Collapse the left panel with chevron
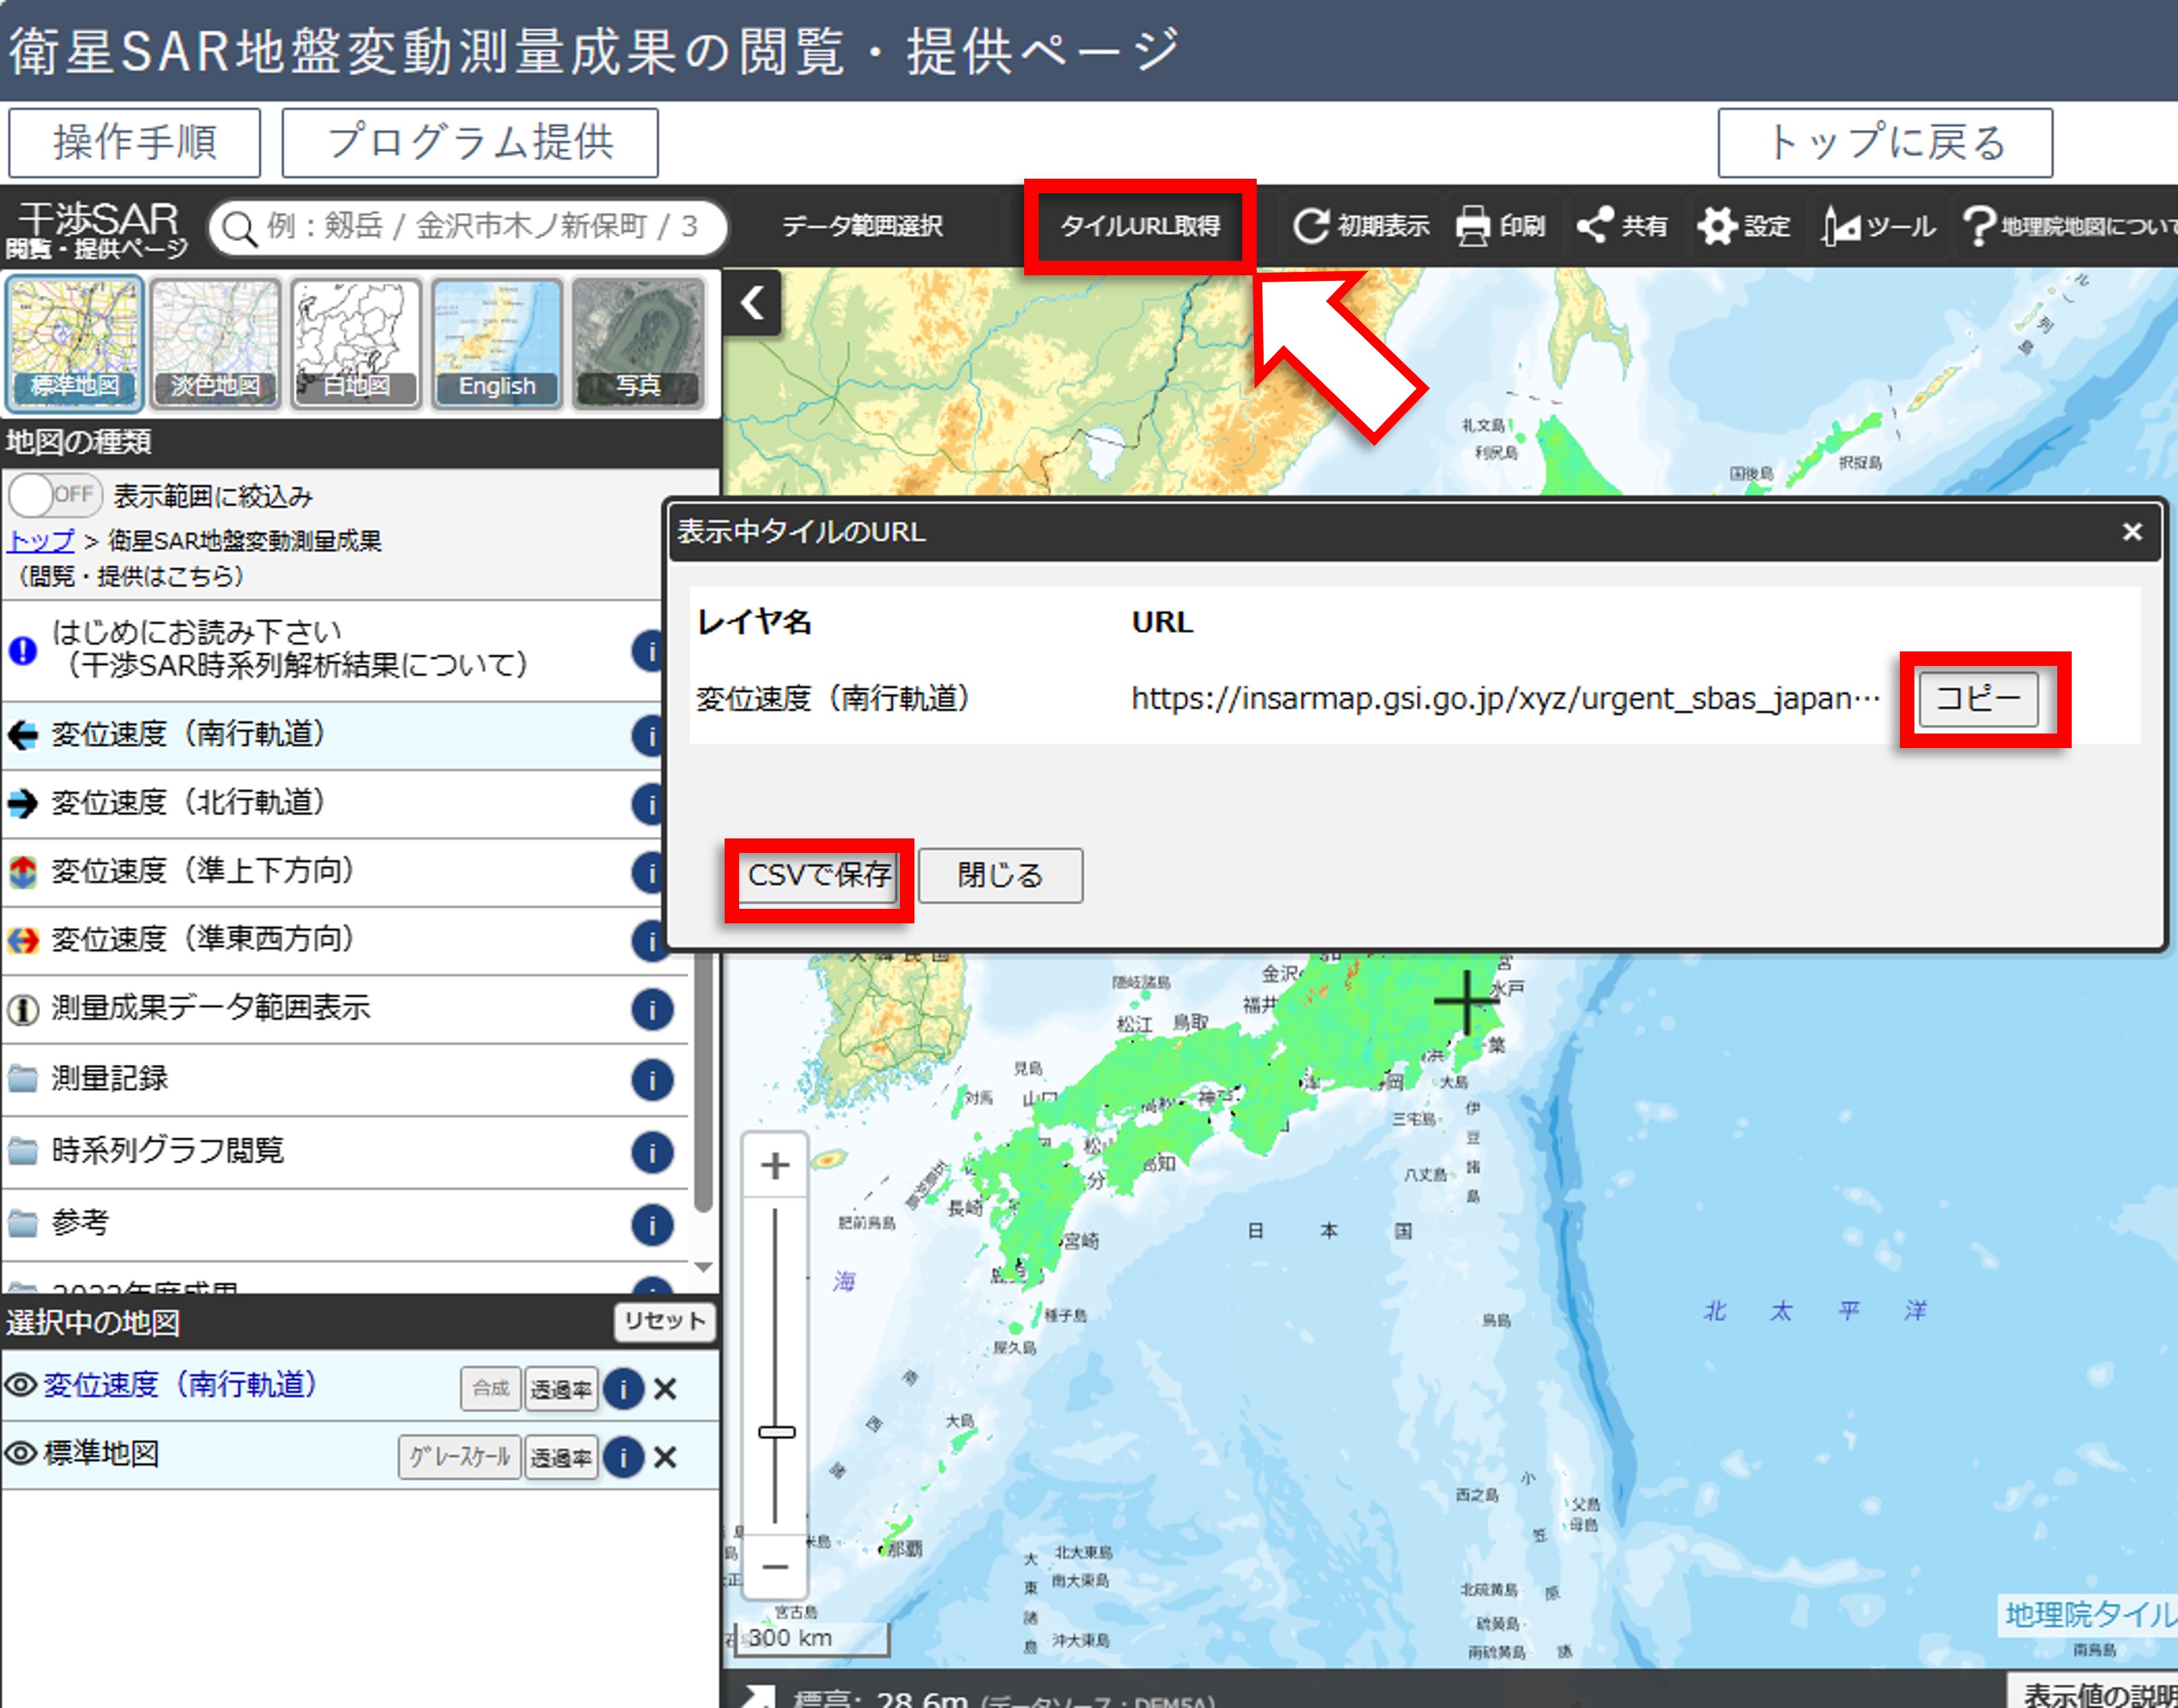This screenshot has height=1708, width=2178. point(753,302)
